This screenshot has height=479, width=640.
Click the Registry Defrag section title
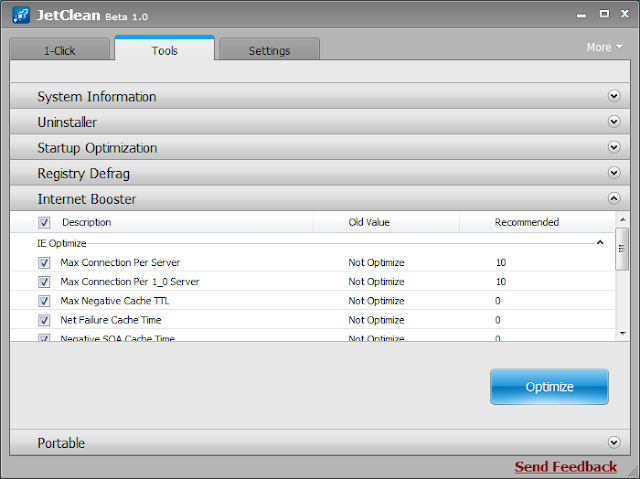(x=84, y=174)
